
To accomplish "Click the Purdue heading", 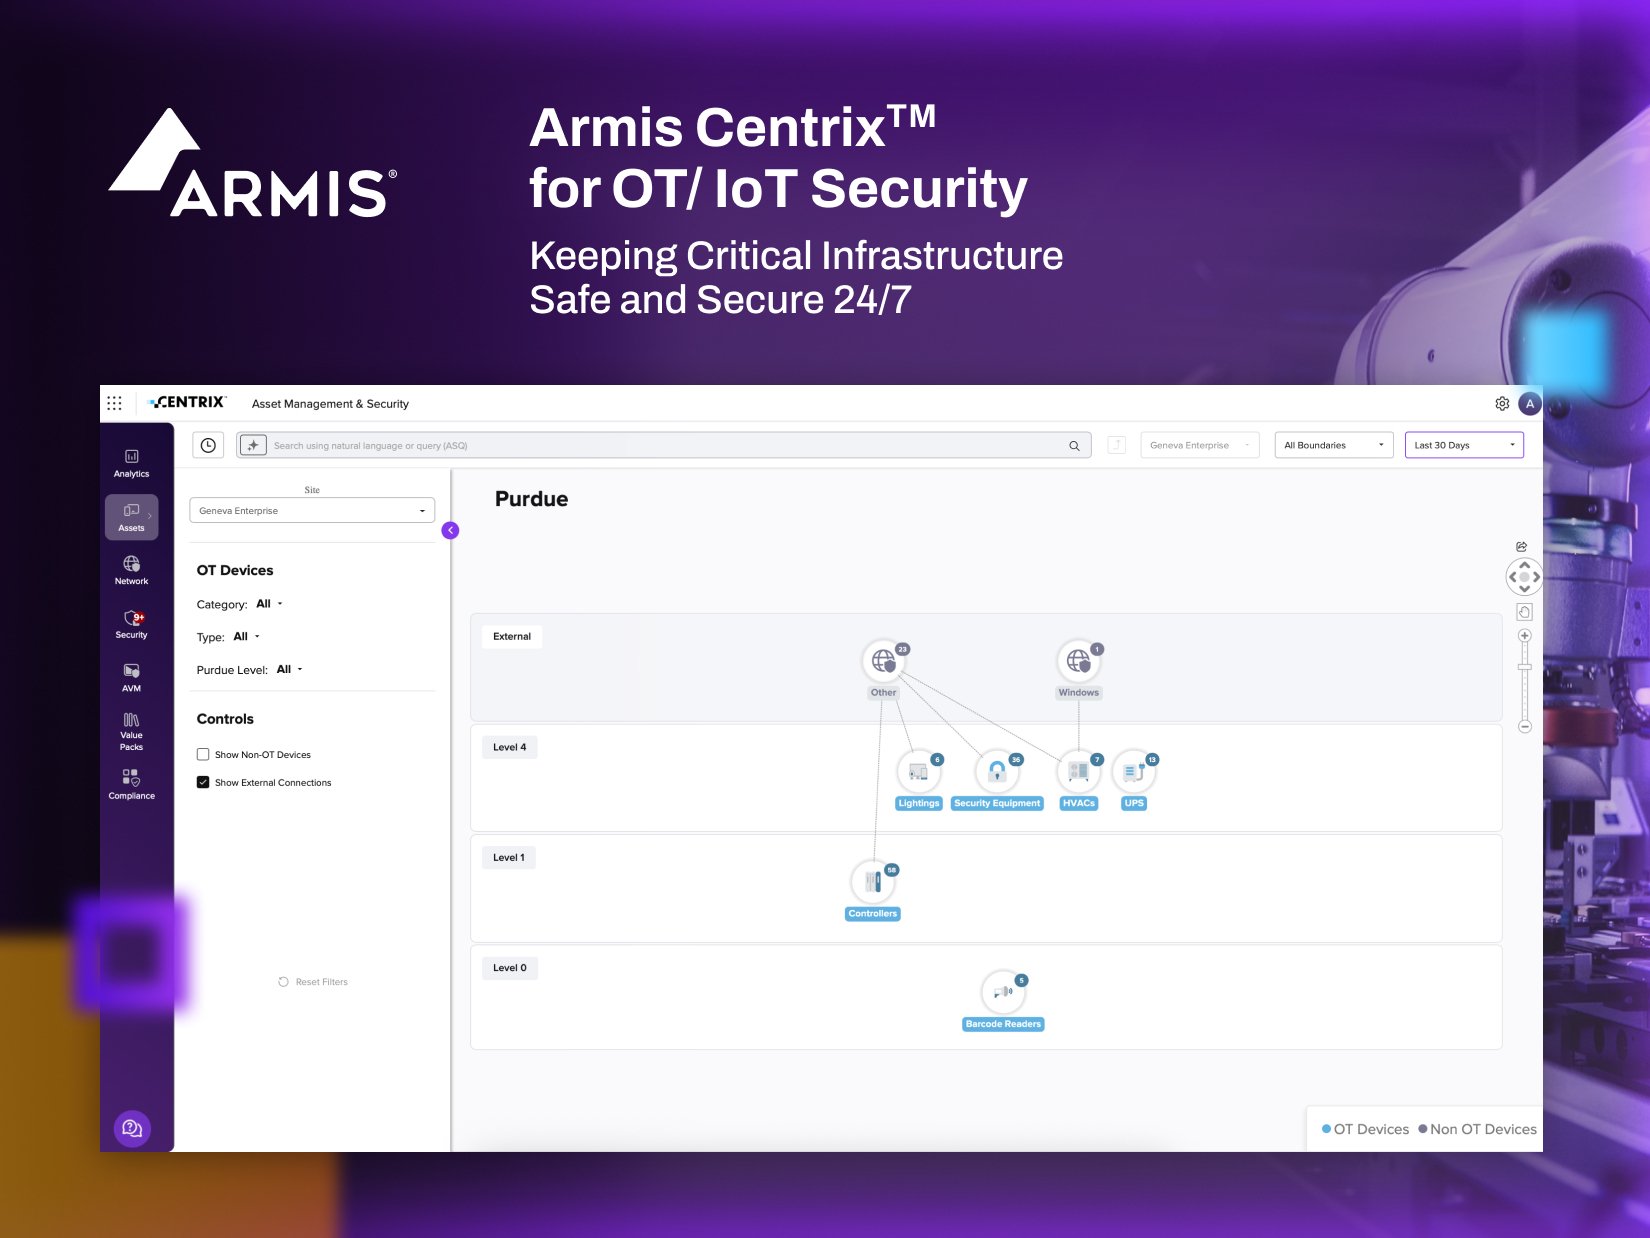I will [x=531, y=499].
